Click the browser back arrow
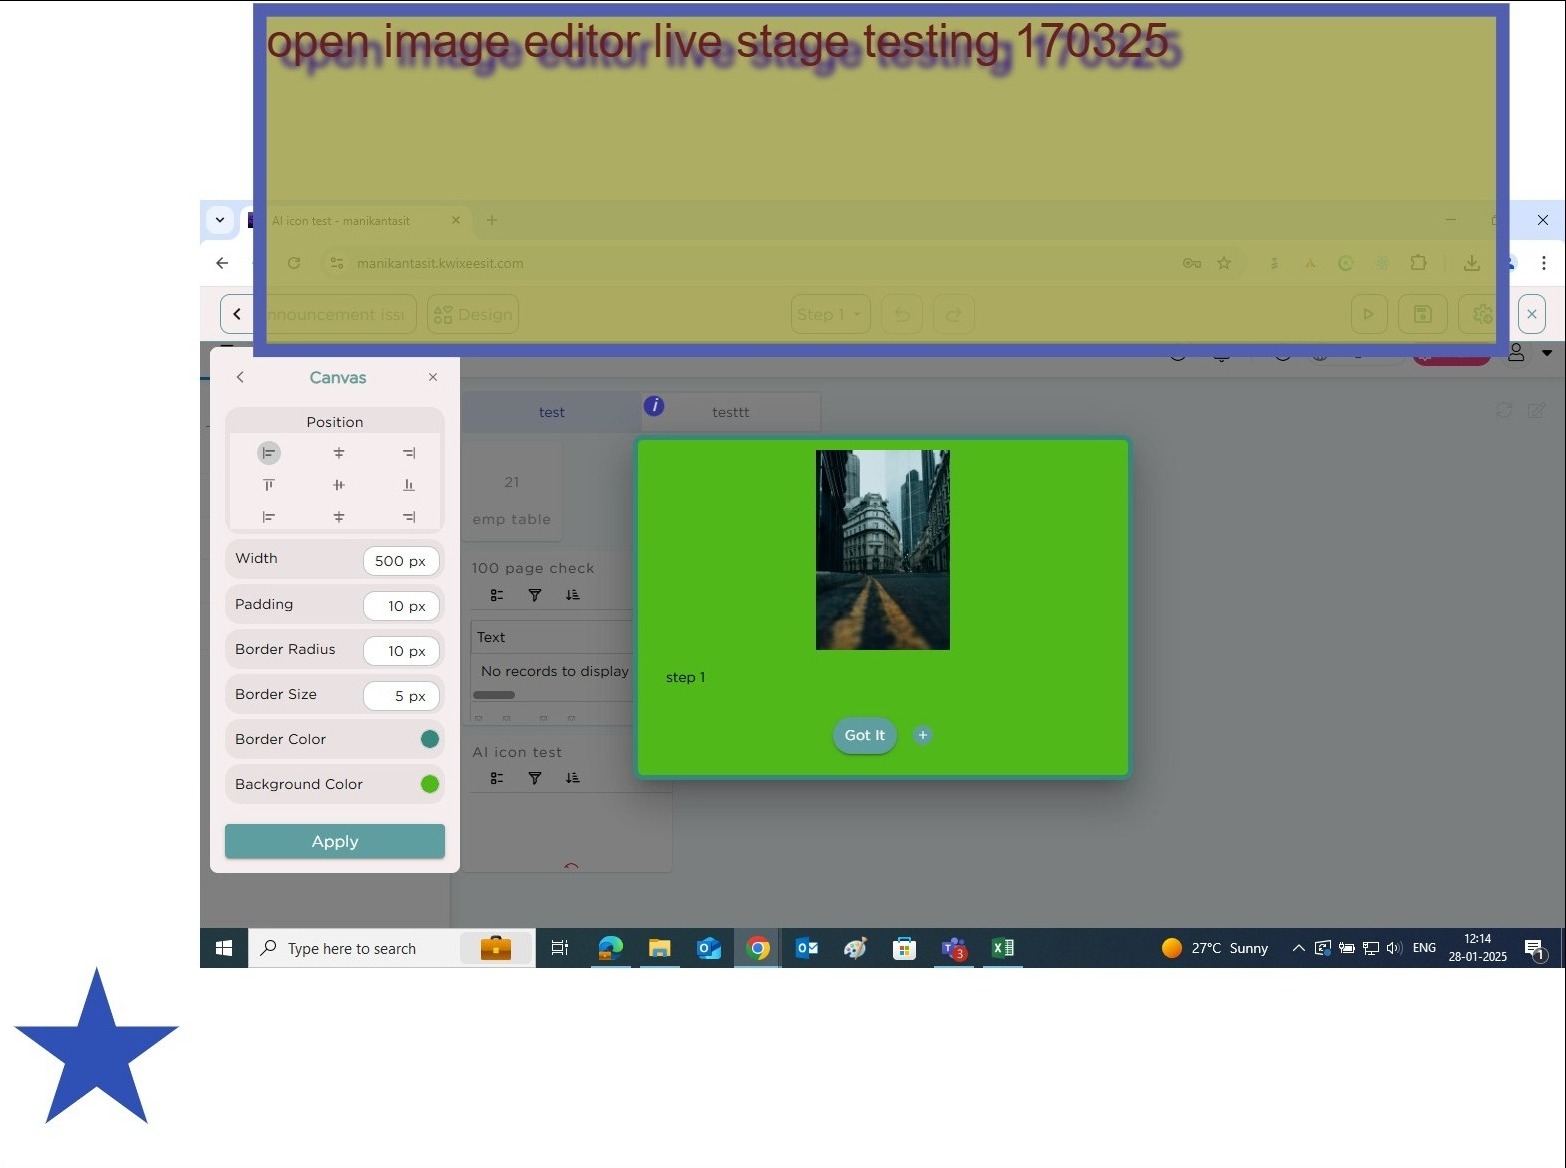The height and width of the screenshot is (1168, 1566). pos(222,263)
